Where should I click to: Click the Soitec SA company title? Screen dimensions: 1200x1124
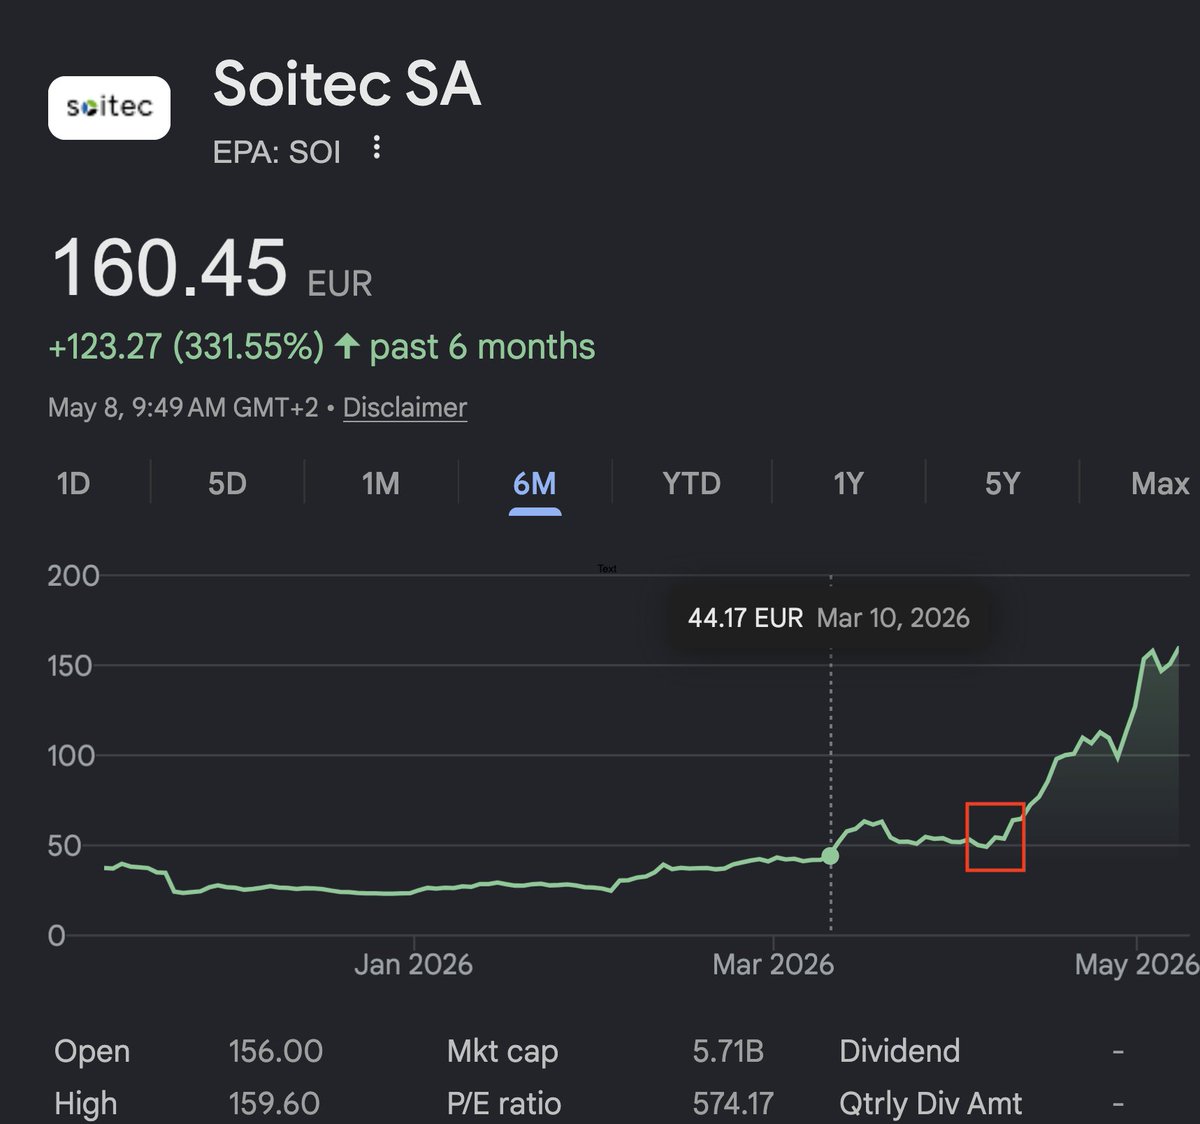(x=347, y=83)
